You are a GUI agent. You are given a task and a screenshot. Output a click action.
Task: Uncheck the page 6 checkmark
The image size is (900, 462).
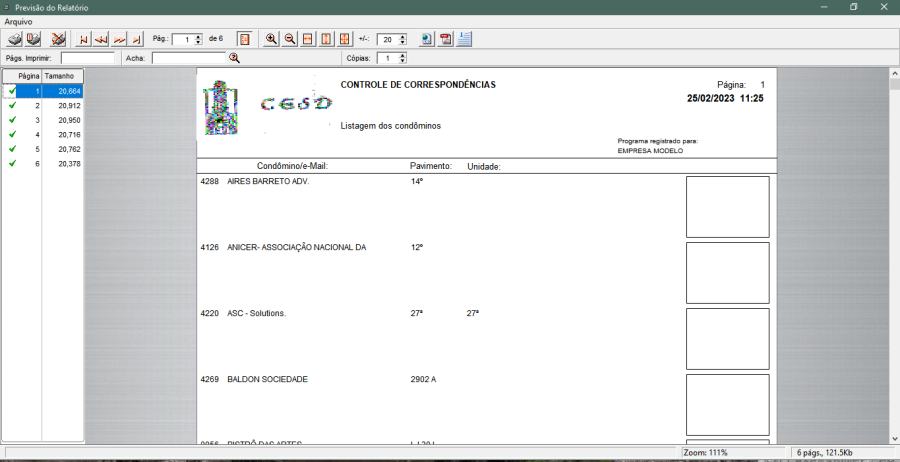[x=12, y=163]
